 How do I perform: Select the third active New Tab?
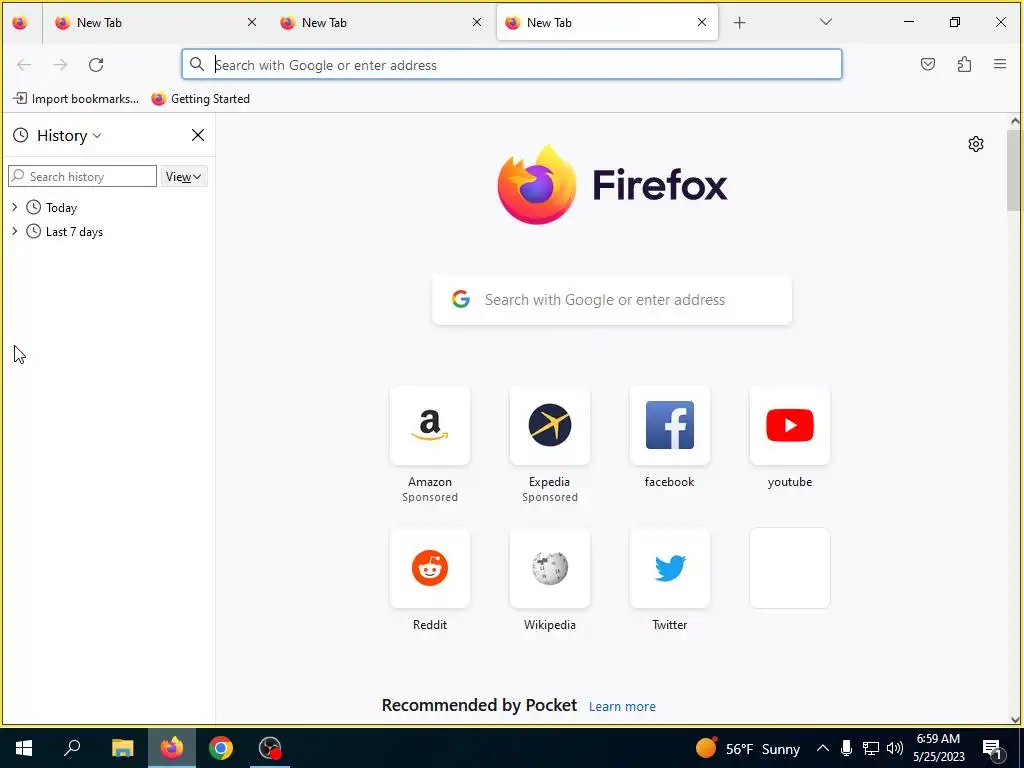tap(607, 23)
